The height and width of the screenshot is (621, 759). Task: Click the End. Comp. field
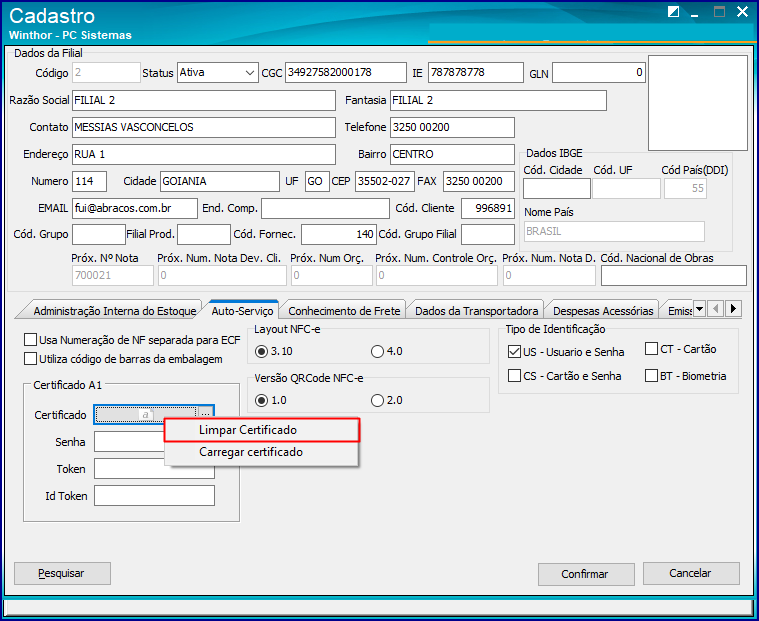pyautogui.click(x=325, y=209)
